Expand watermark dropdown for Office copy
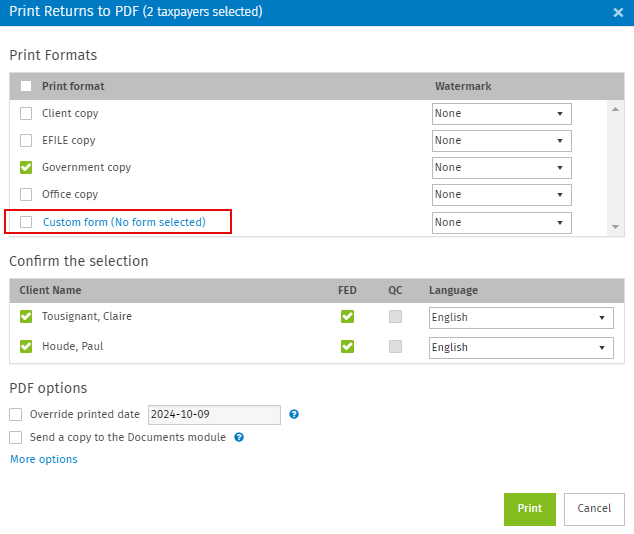This screenshot has height=534, width=634. pyautogui.click(x=501, y=195)
